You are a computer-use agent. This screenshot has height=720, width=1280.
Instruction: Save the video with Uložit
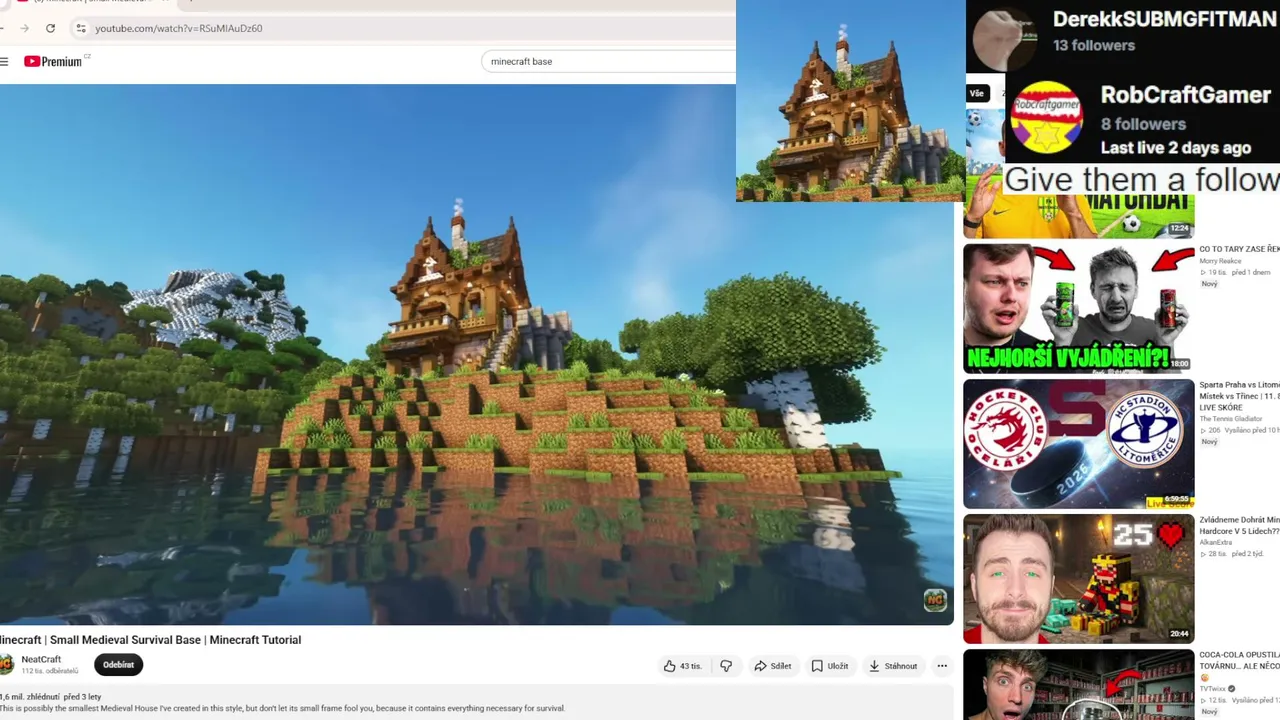(830, 666)
